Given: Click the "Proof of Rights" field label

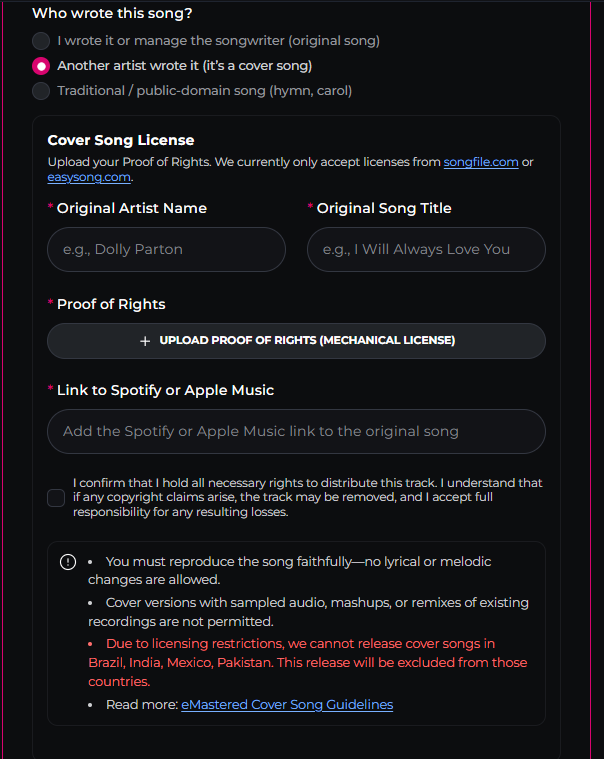Looking at the screenshot, I should (x=111, y=304).
